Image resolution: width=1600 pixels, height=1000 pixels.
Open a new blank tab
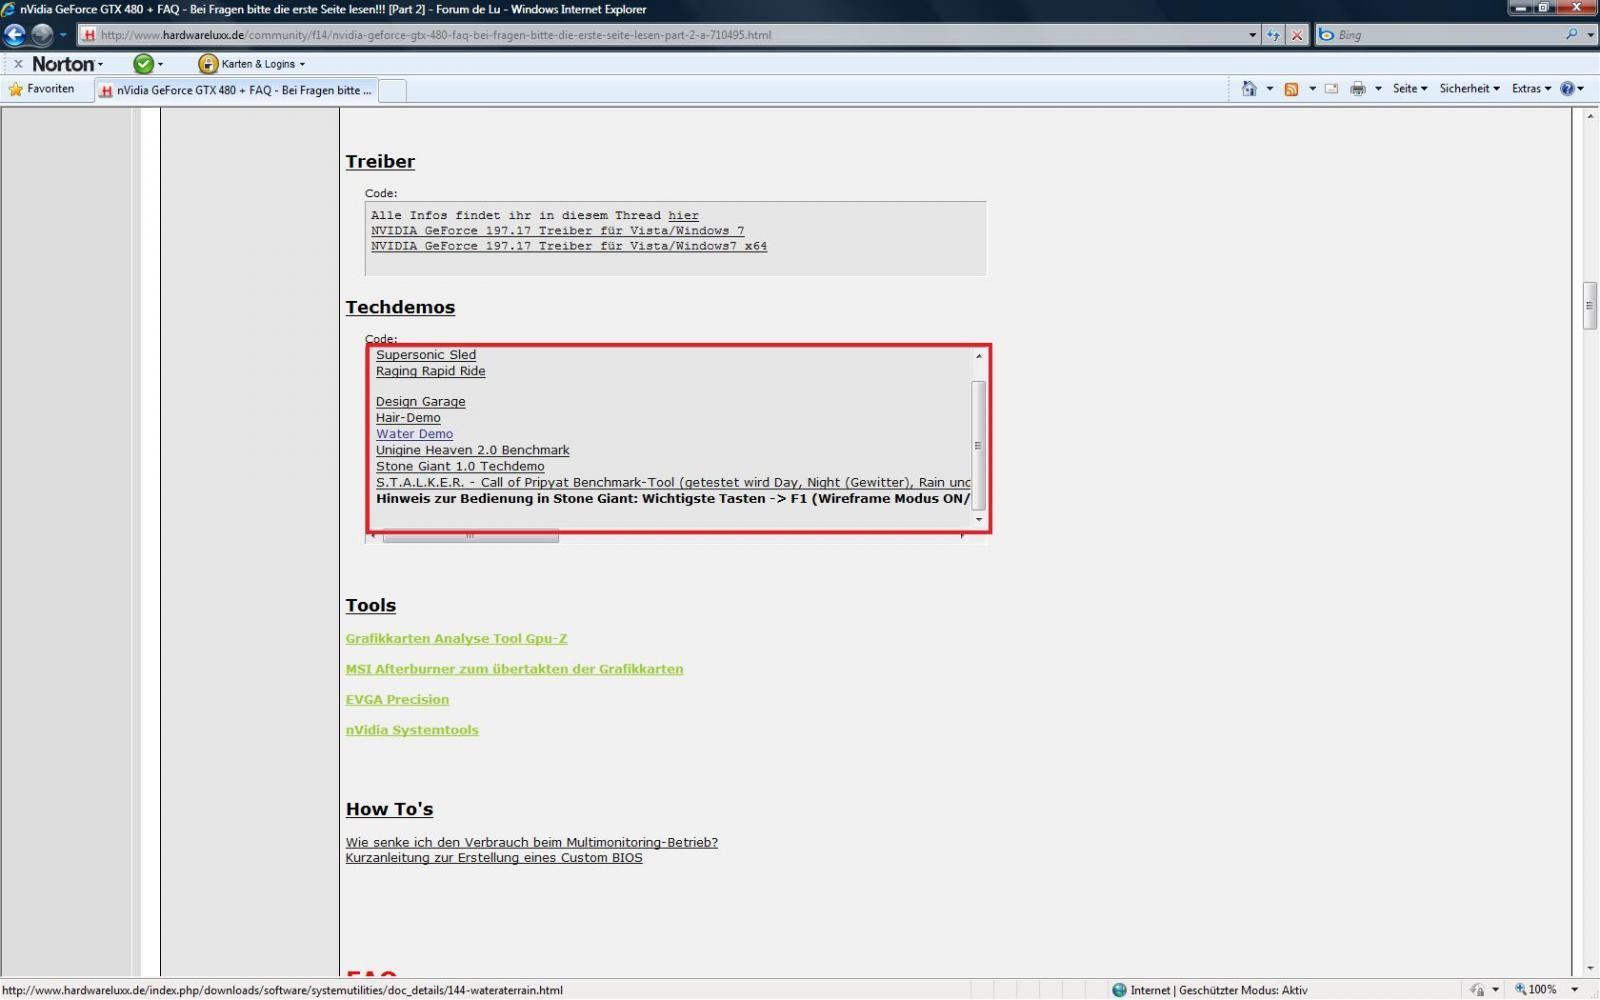pos(393,90)
